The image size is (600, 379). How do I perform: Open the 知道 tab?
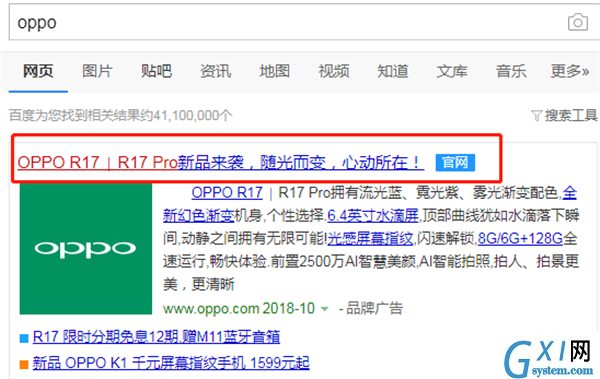393,71
